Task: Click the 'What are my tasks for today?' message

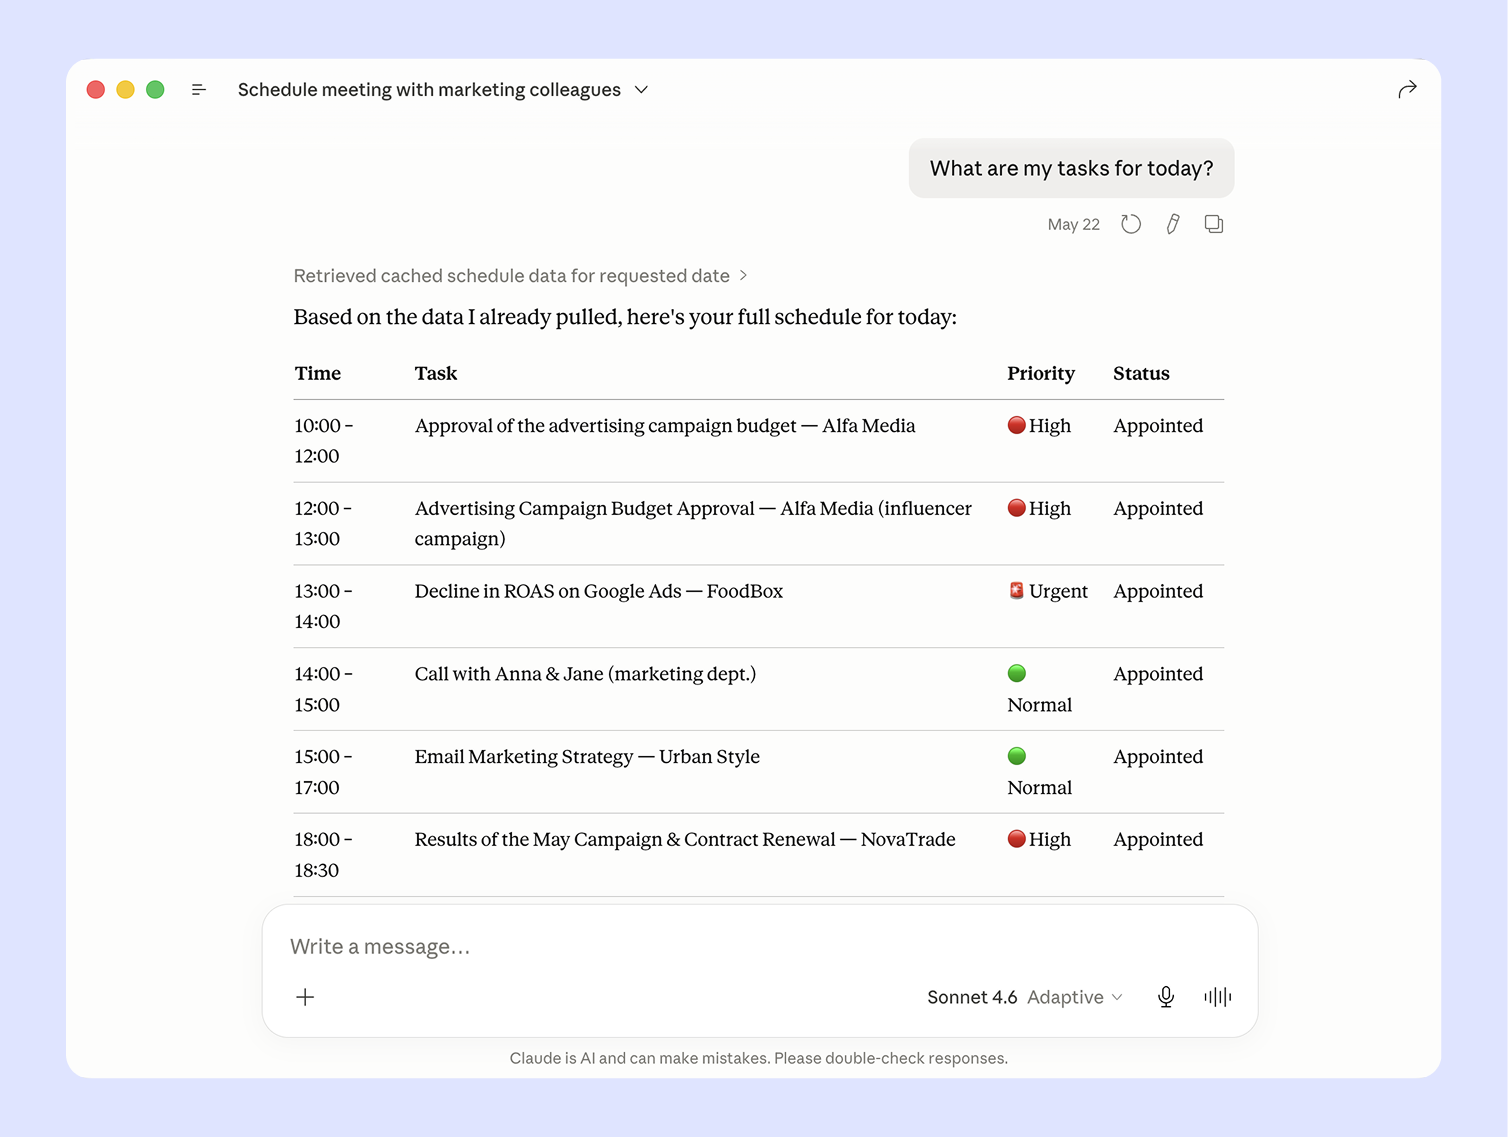Action: 1071,168
